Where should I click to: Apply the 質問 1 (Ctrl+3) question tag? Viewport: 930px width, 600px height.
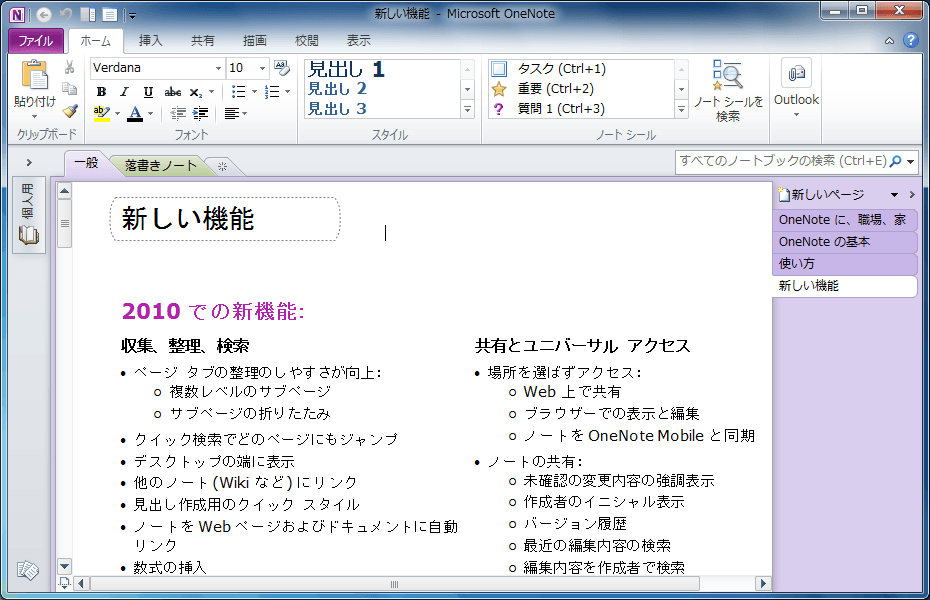click(x=549, y=109)
